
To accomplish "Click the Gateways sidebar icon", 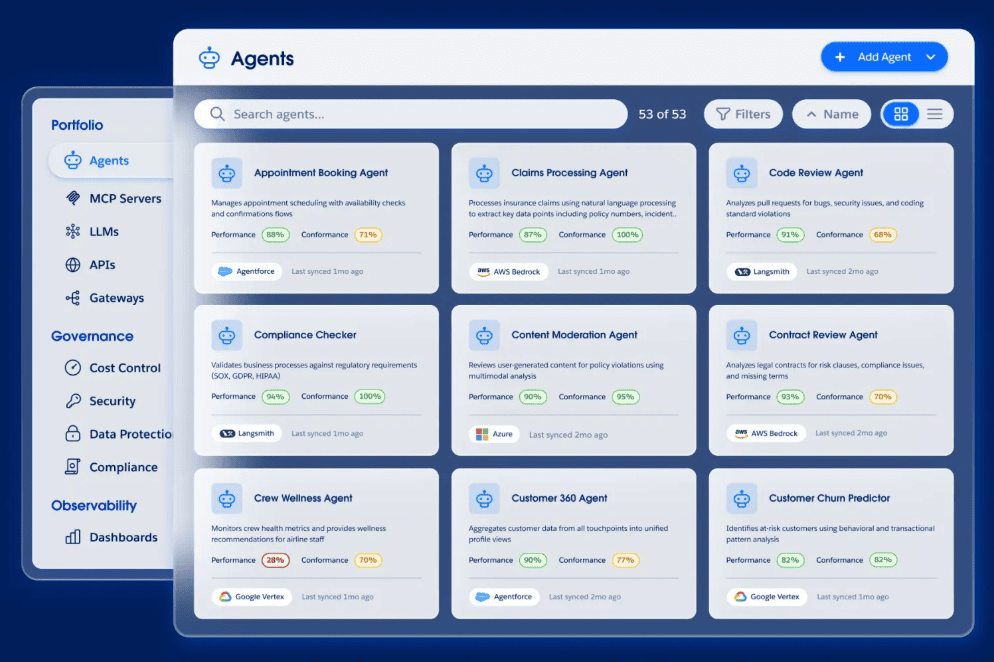I will click(x=73, y=297).
